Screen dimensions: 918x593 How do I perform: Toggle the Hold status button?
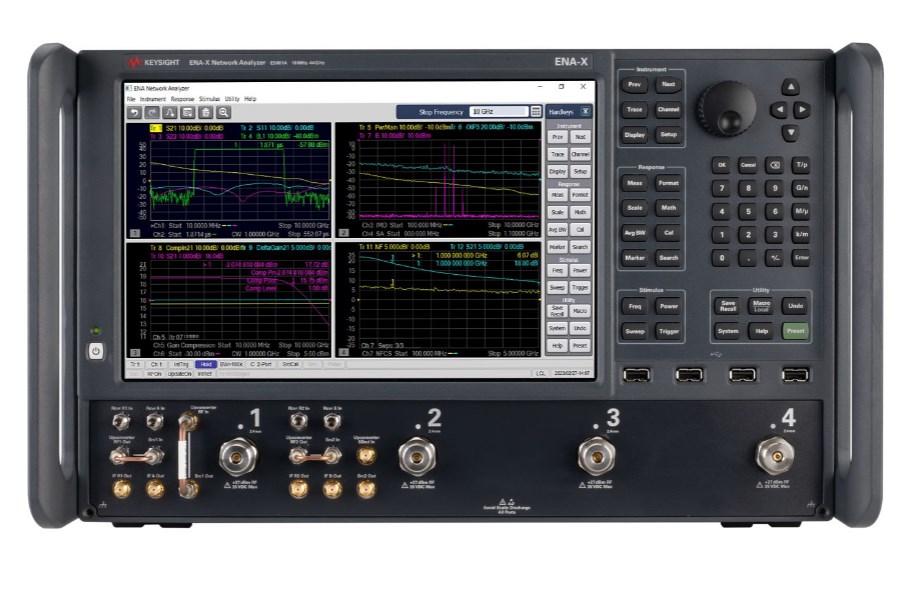click(206, 365)
